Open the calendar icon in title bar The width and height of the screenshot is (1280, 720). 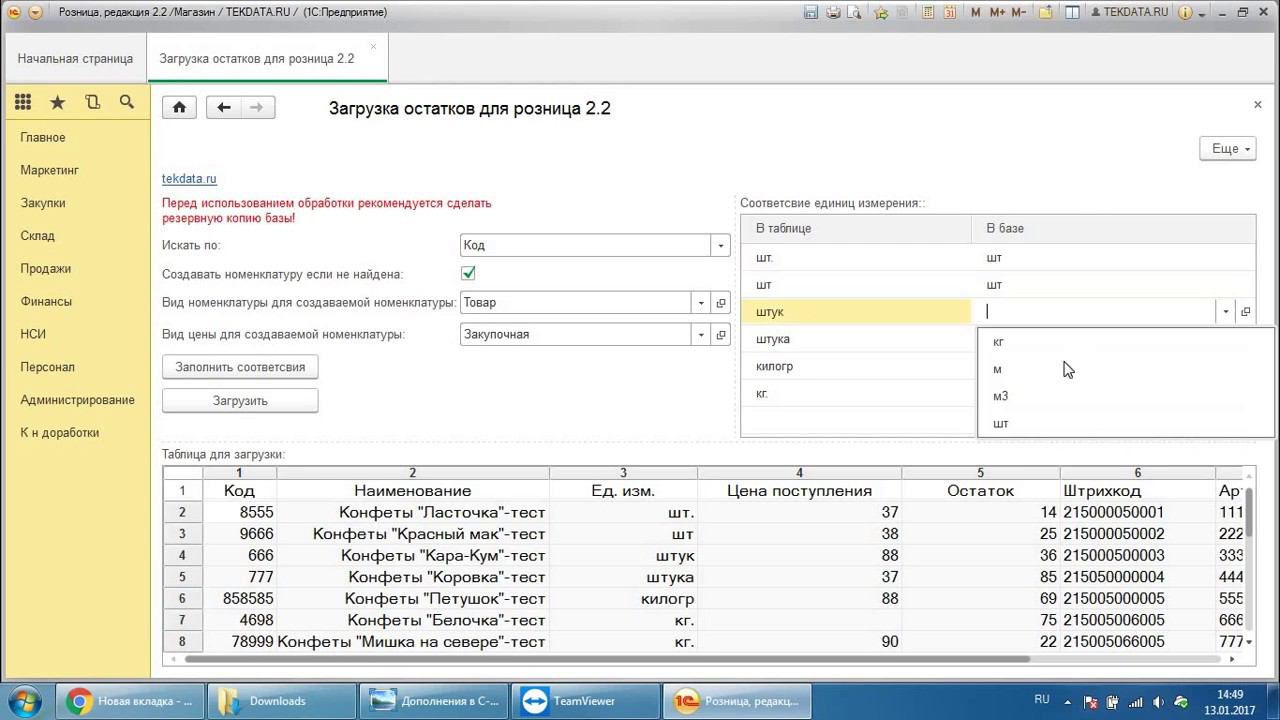pos(949,12)
